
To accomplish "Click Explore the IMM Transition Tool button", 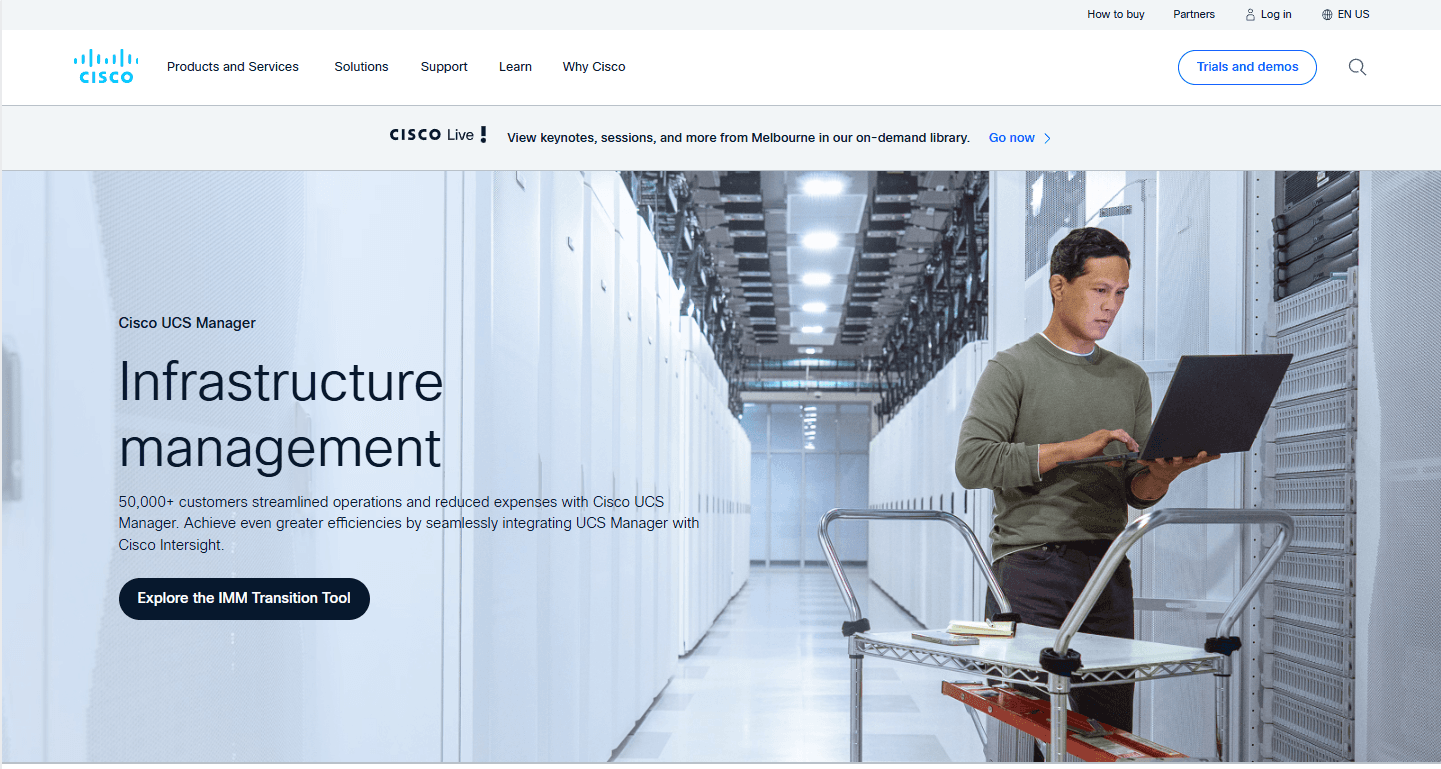I will coord(244,598).
